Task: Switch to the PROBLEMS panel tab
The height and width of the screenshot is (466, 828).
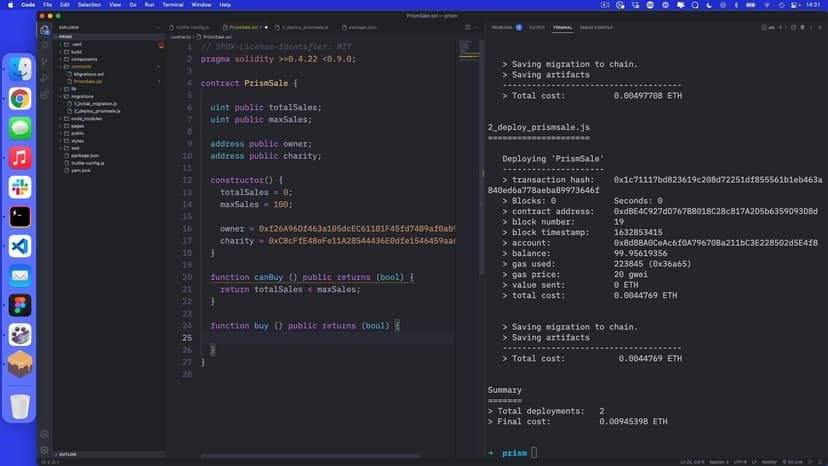Action: [x=503, y=27]
